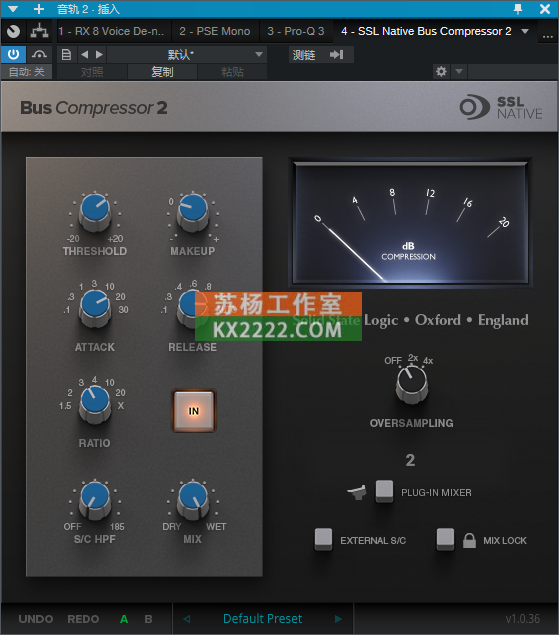
Task: Select the A comparison slot
Action: 124,619
